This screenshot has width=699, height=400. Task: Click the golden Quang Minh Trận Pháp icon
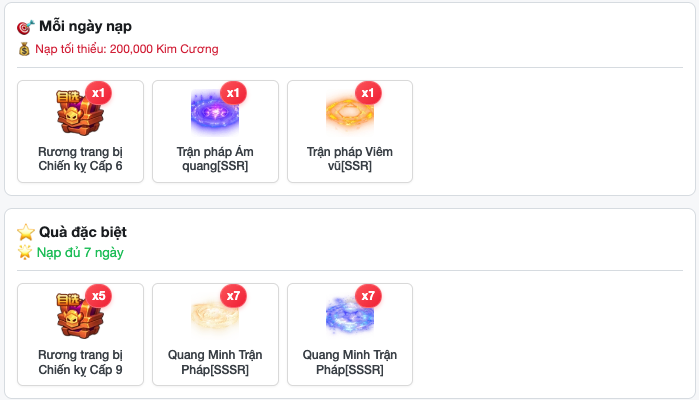[x=215, y=316]
